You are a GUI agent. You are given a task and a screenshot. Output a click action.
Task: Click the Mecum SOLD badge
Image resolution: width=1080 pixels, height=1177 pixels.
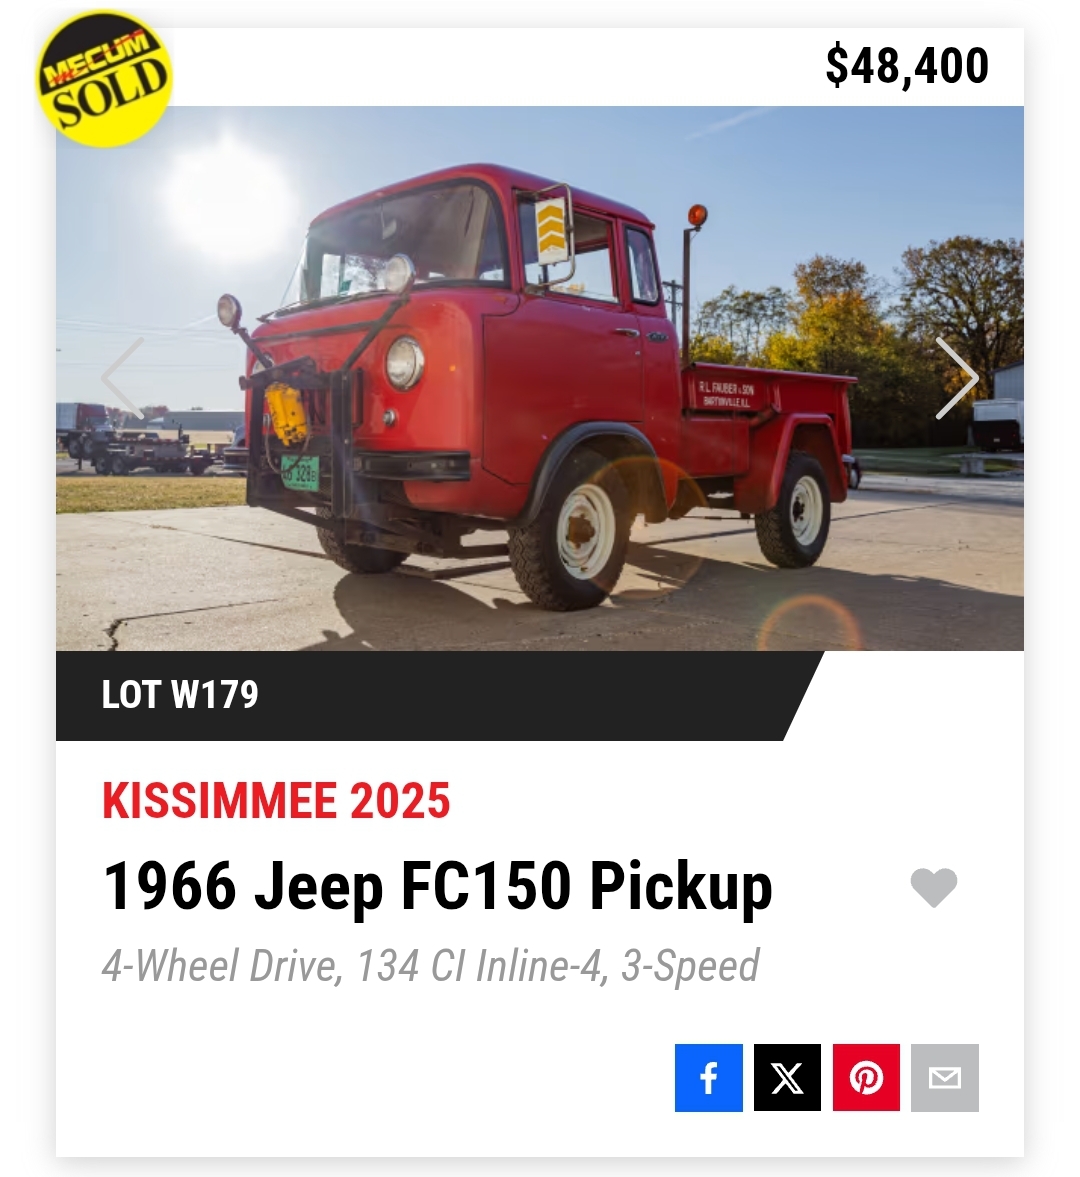coord(104,79)
